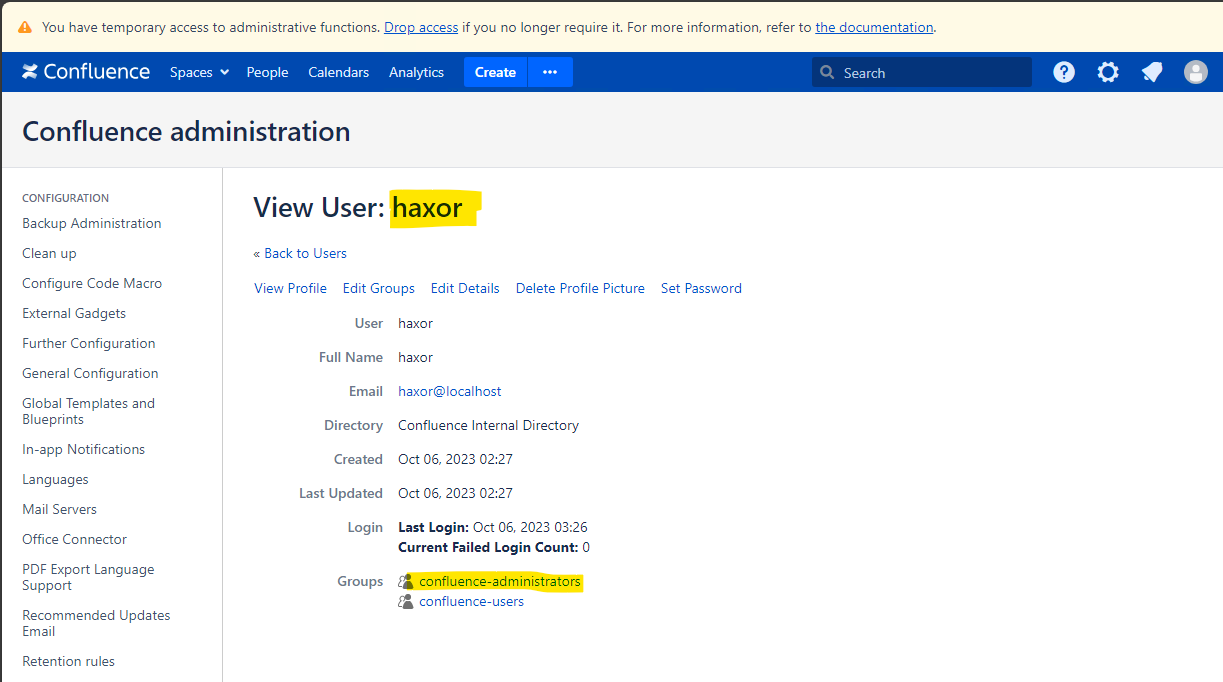Viewport: 1223px width, 682px height.
Task: Open View Profile link
Action: point(290,288)
